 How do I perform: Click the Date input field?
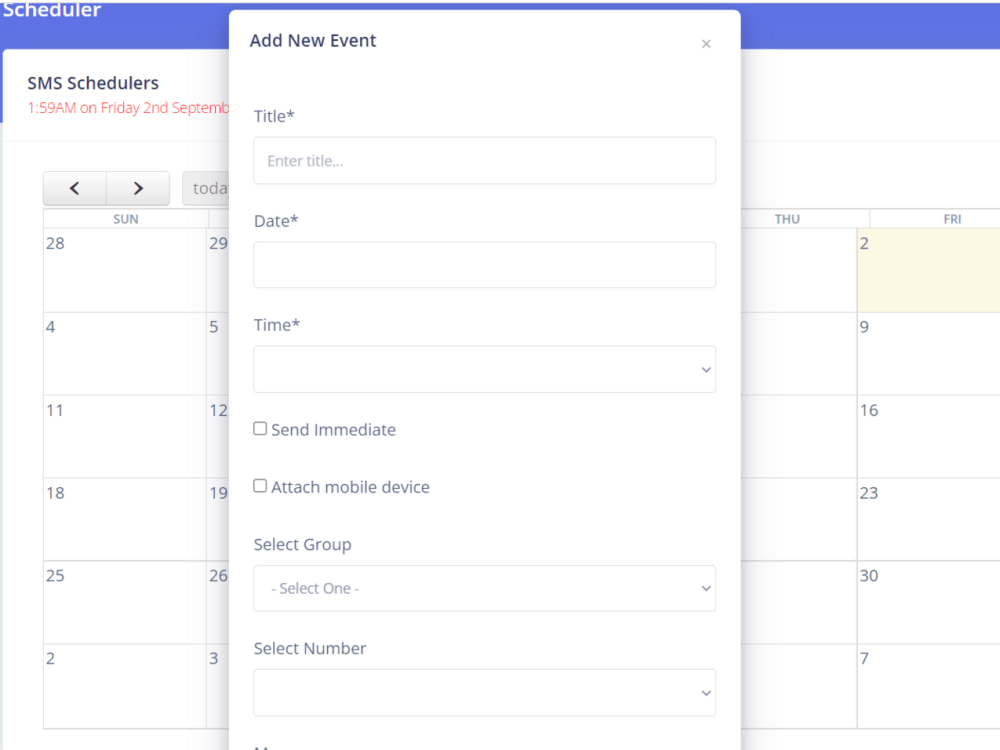(x=485, y=265)
